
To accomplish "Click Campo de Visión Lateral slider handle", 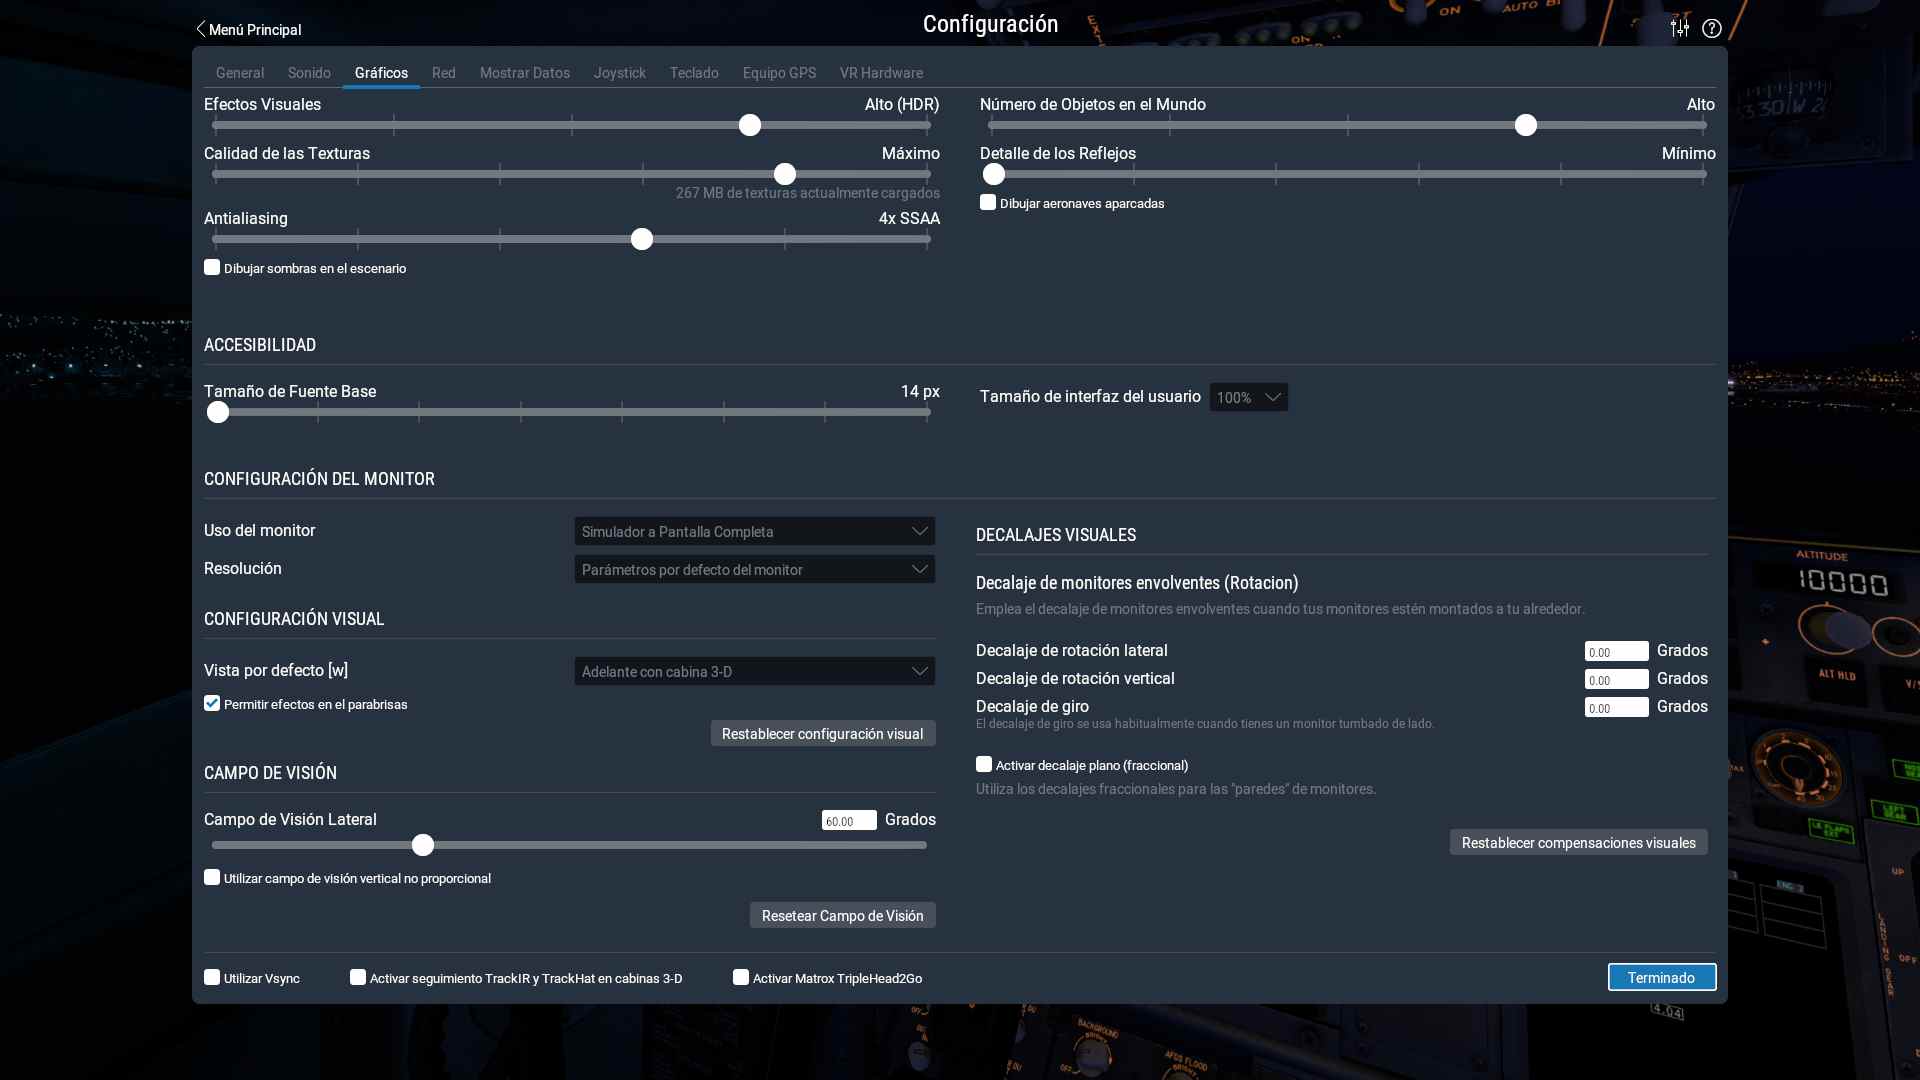I will pos(423,845).
